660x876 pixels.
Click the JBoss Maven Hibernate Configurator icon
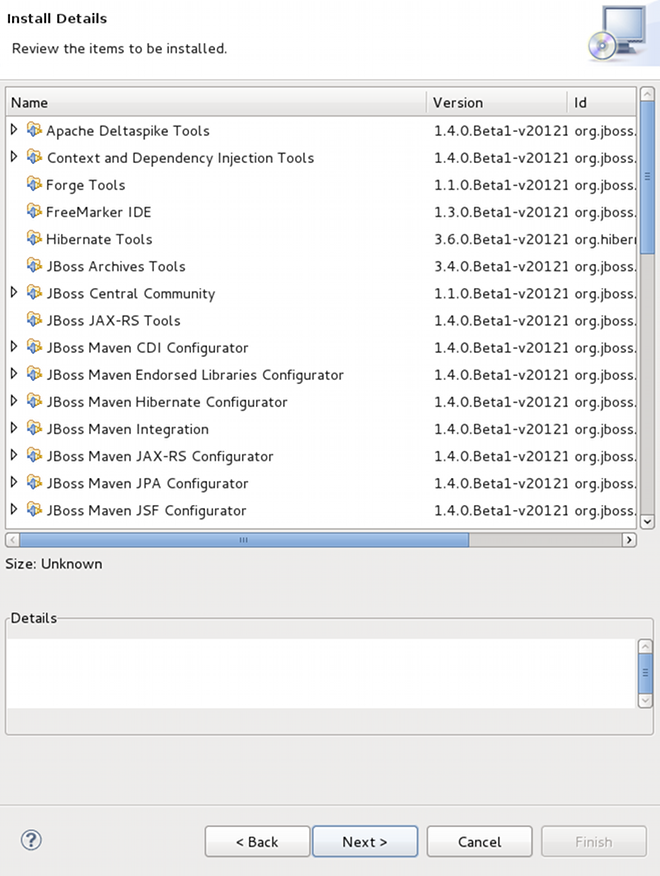(34, 401)
